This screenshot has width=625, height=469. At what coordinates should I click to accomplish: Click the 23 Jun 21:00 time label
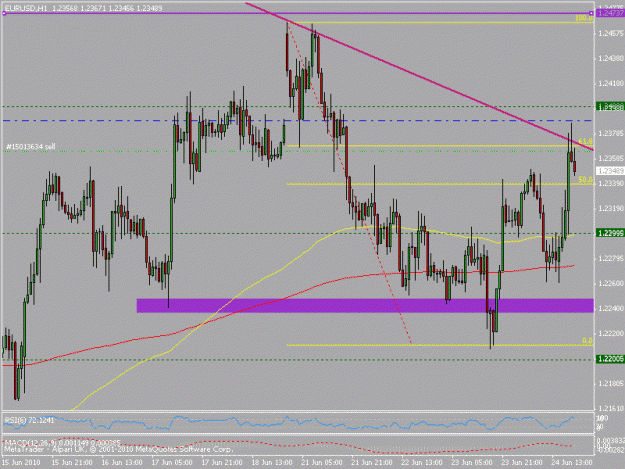[522, 462]
